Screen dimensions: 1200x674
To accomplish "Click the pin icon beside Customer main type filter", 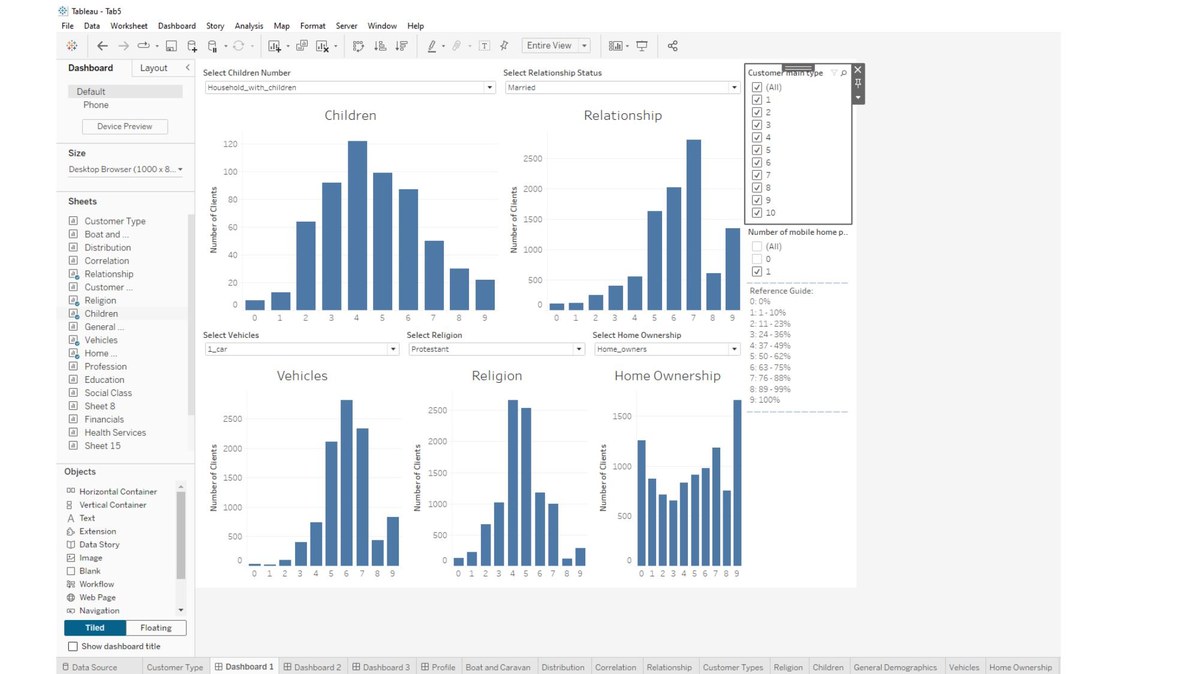I will tap(858, 83).
